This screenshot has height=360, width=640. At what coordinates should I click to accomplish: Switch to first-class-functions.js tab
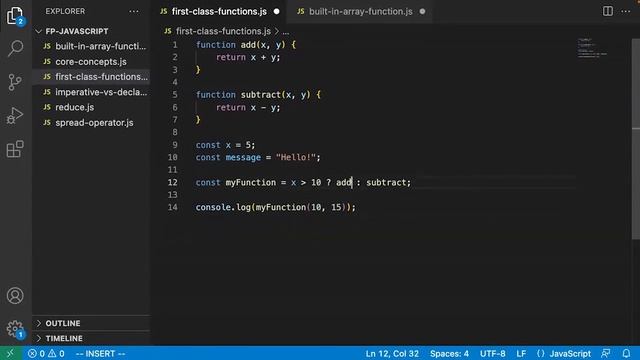pos(219,11)
